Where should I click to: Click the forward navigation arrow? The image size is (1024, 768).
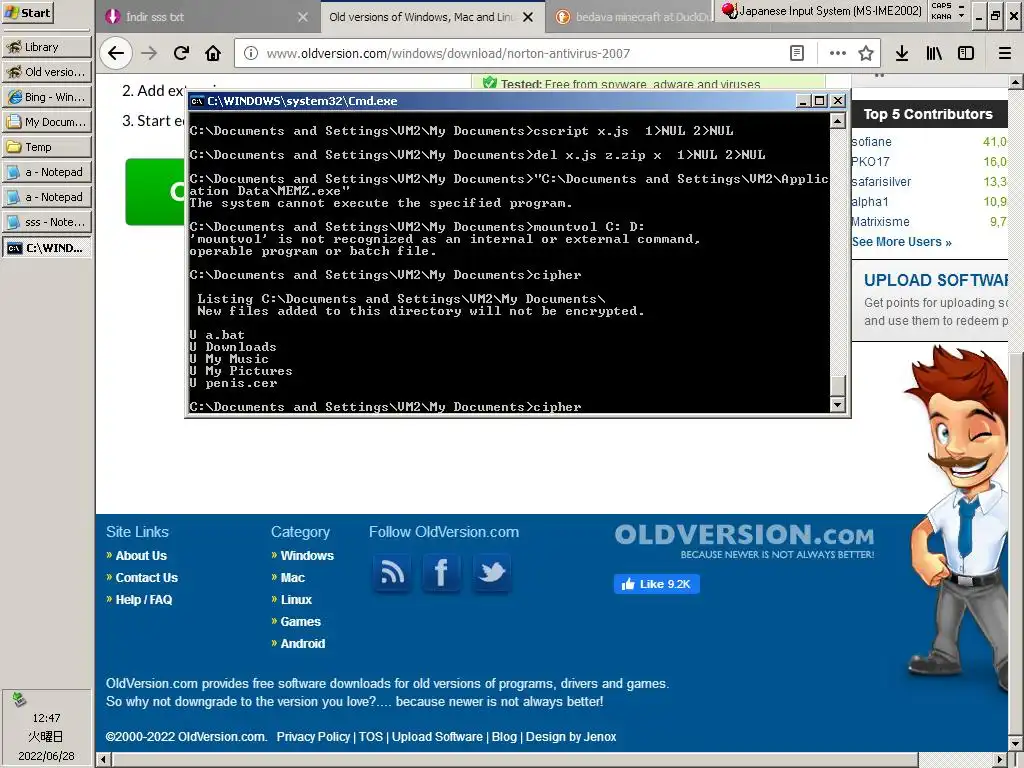pyautogui.click(x=150, y=54)
